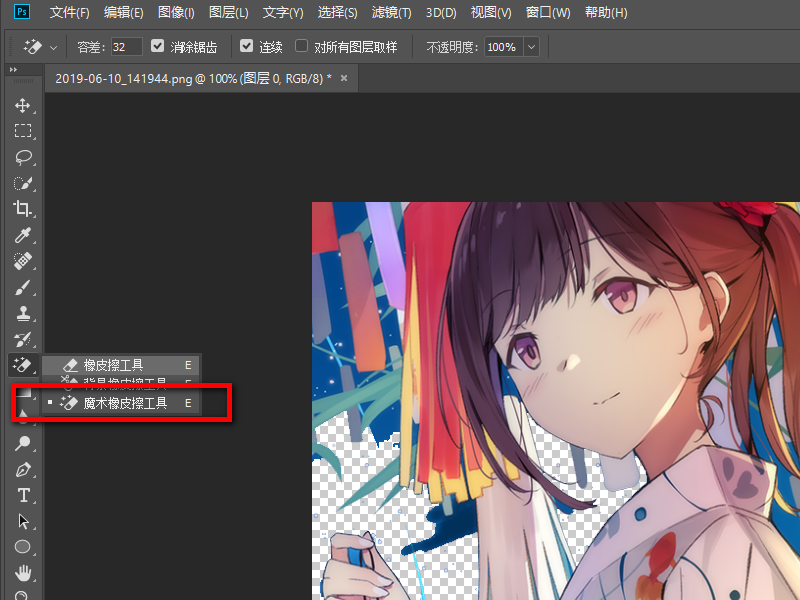Select the Lasso tool

(22, 157)
